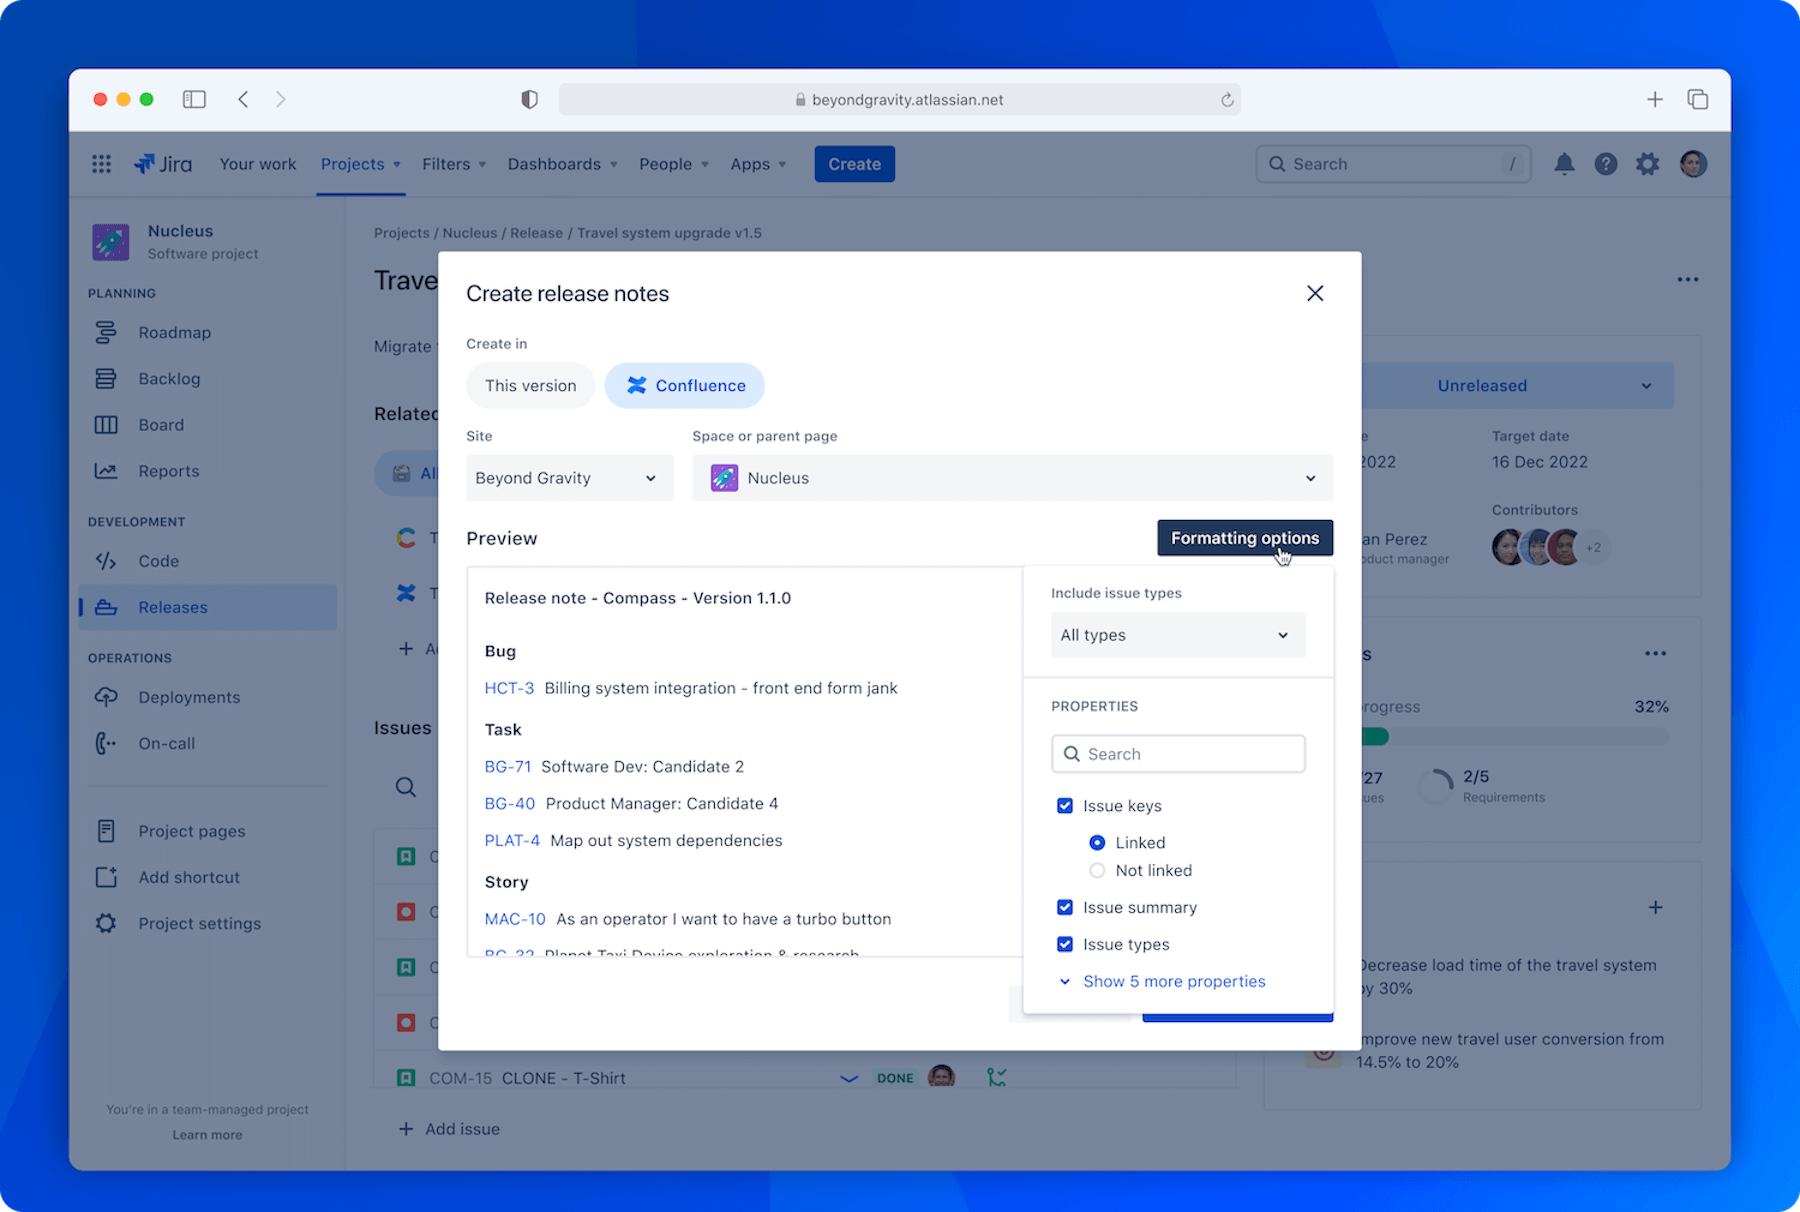The width and height of the screenshot is (1800, 1212).
Task: Click the Deployments cloud icon
Action: pyautogui.click(x=106, y=697)
